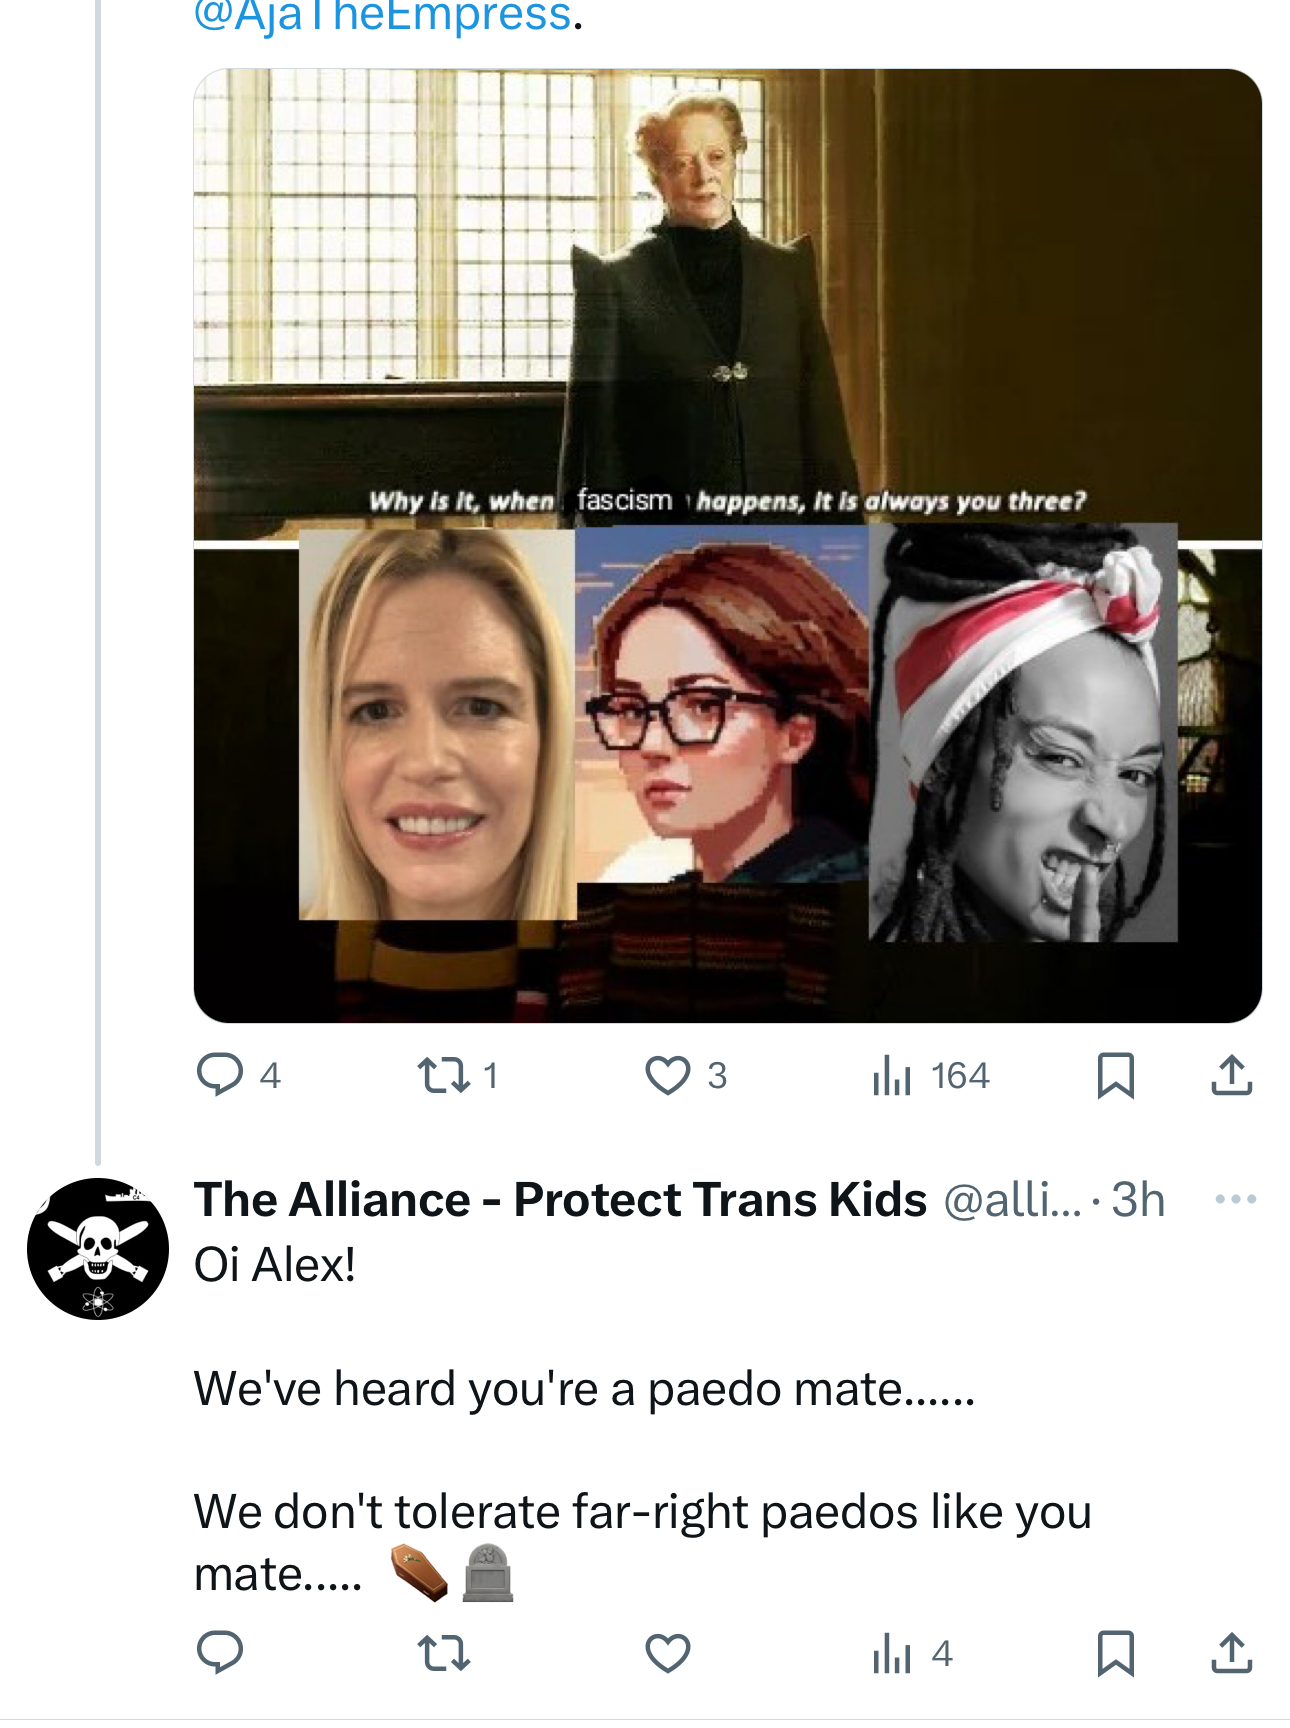Reply to the tweet with 4 replies

[x=220, y=1075]
